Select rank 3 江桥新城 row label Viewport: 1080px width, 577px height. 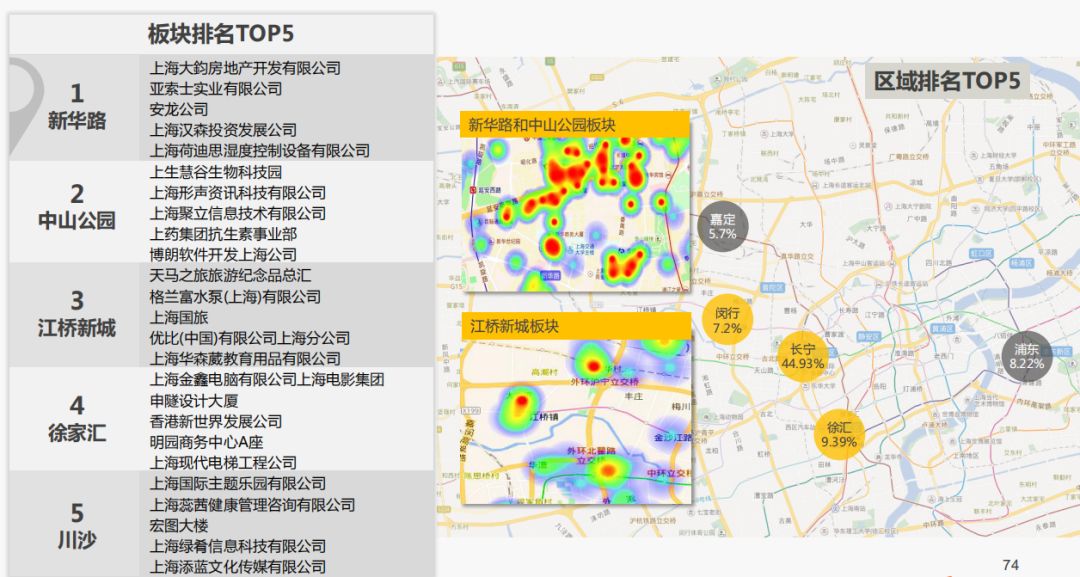[76, 314]
